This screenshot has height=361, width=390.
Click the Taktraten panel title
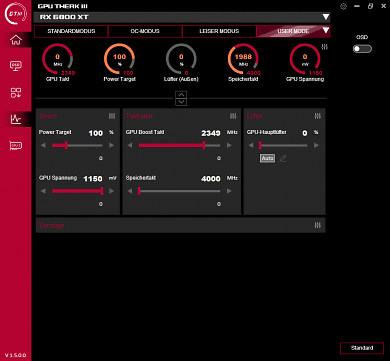[139, 116]
